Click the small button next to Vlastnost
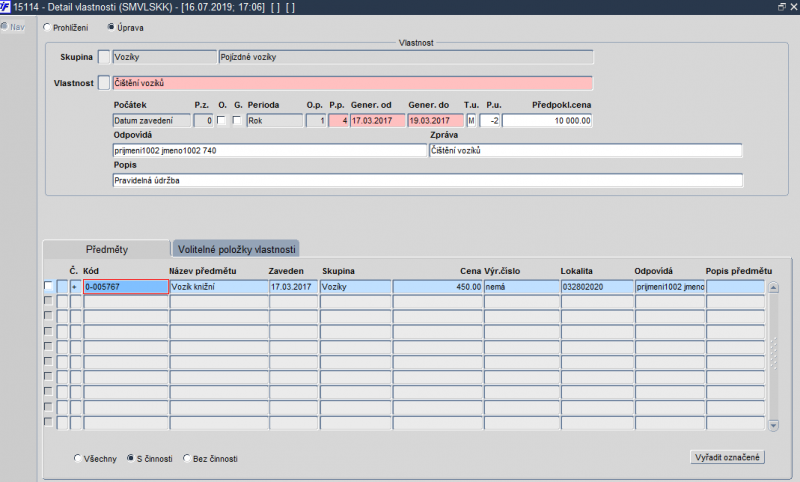Viewport: 800px width, 482px height. click(x=104, y=83)
